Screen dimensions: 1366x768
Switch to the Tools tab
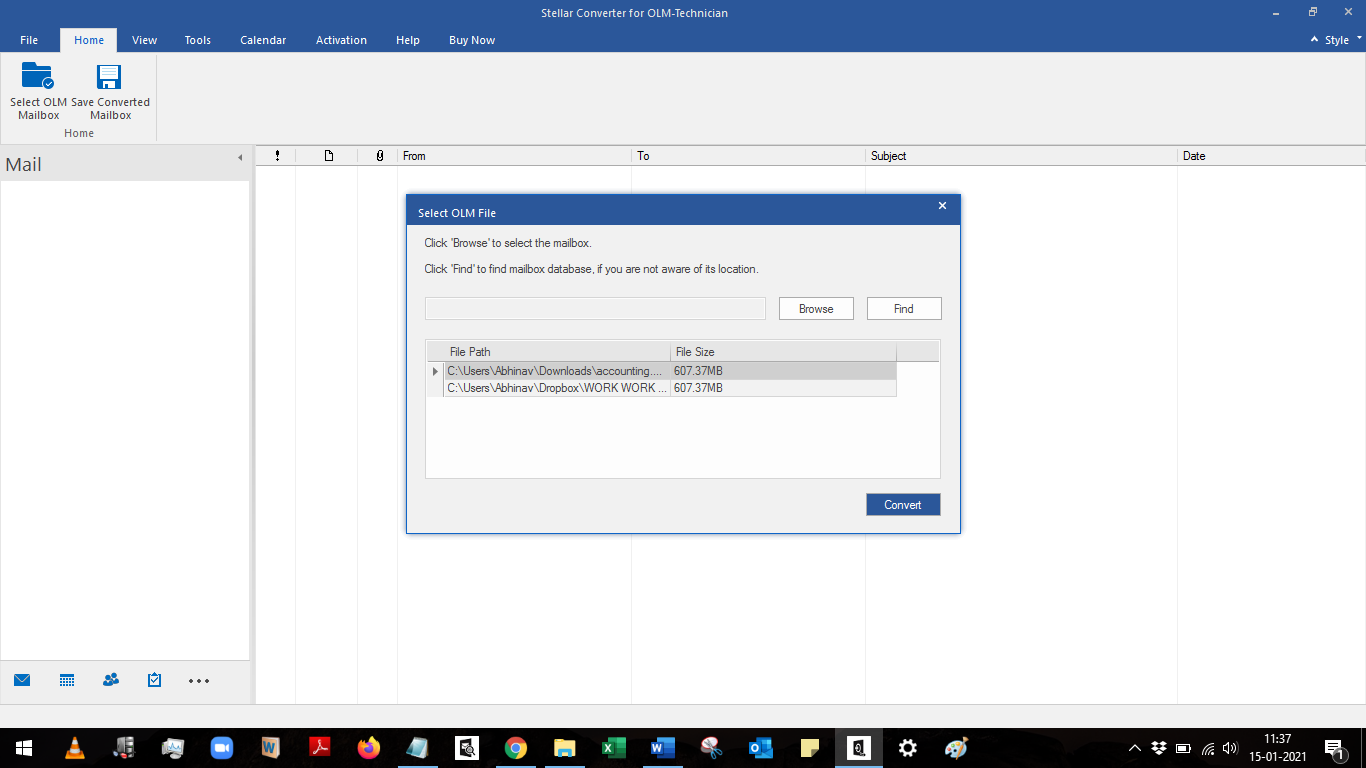coord(198,40)
